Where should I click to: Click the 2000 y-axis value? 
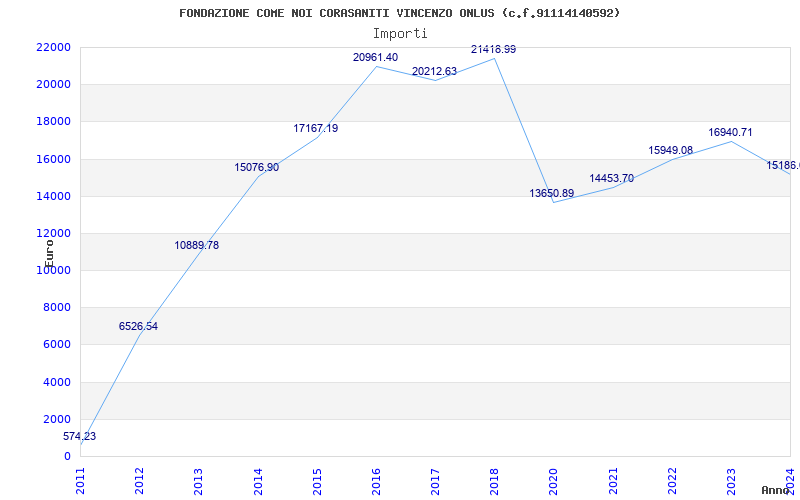pos(57,419)
